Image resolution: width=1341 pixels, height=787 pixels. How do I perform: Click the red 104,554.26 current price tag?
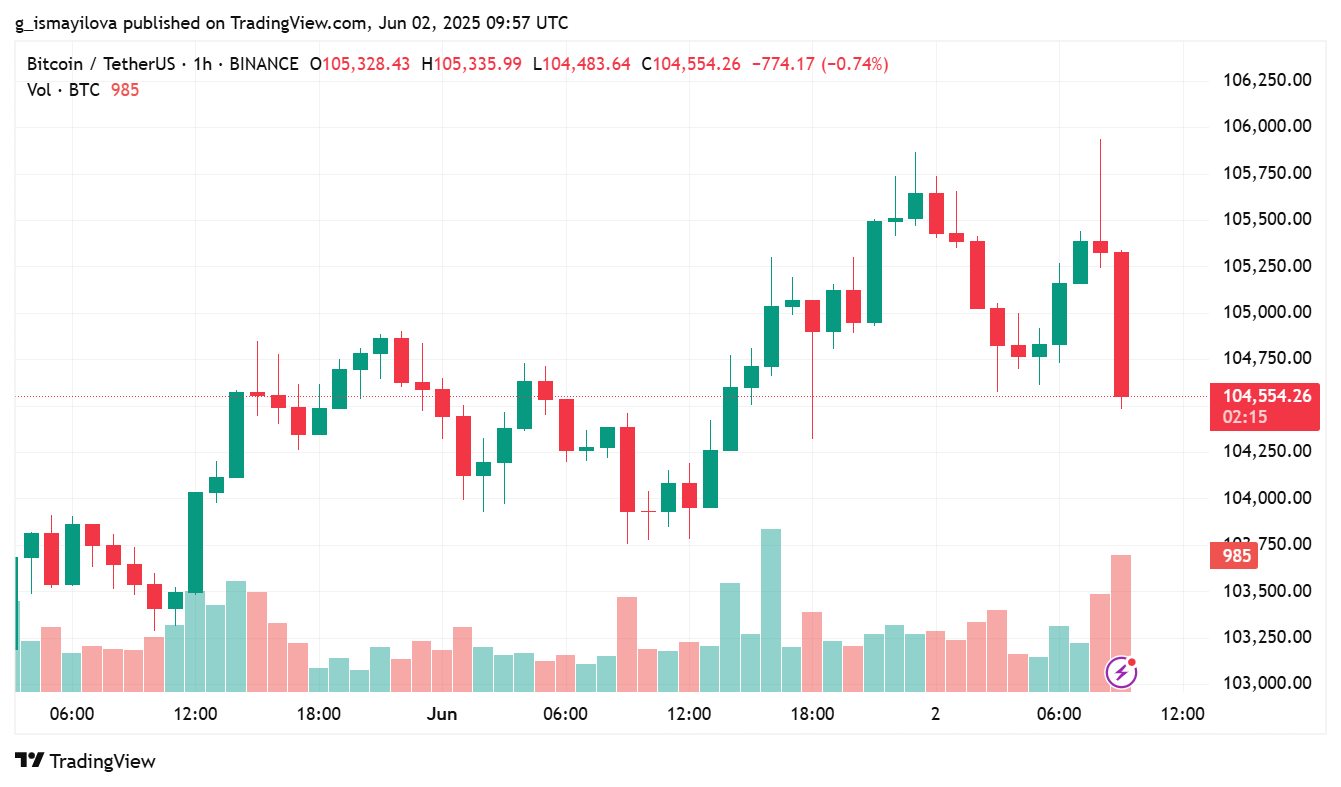[x=1264, y=396]
